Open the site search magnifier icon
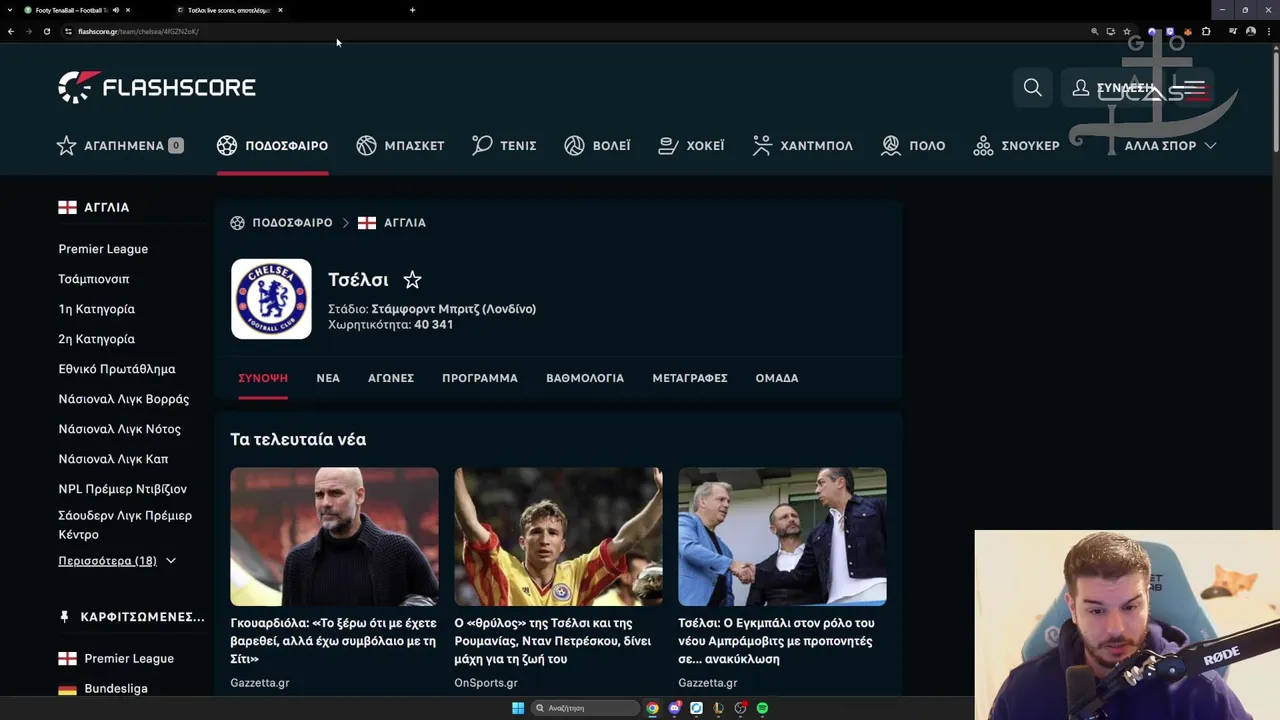This screenshot has height=720, width=1280. pyautogui.click(x=1033, y=88)
